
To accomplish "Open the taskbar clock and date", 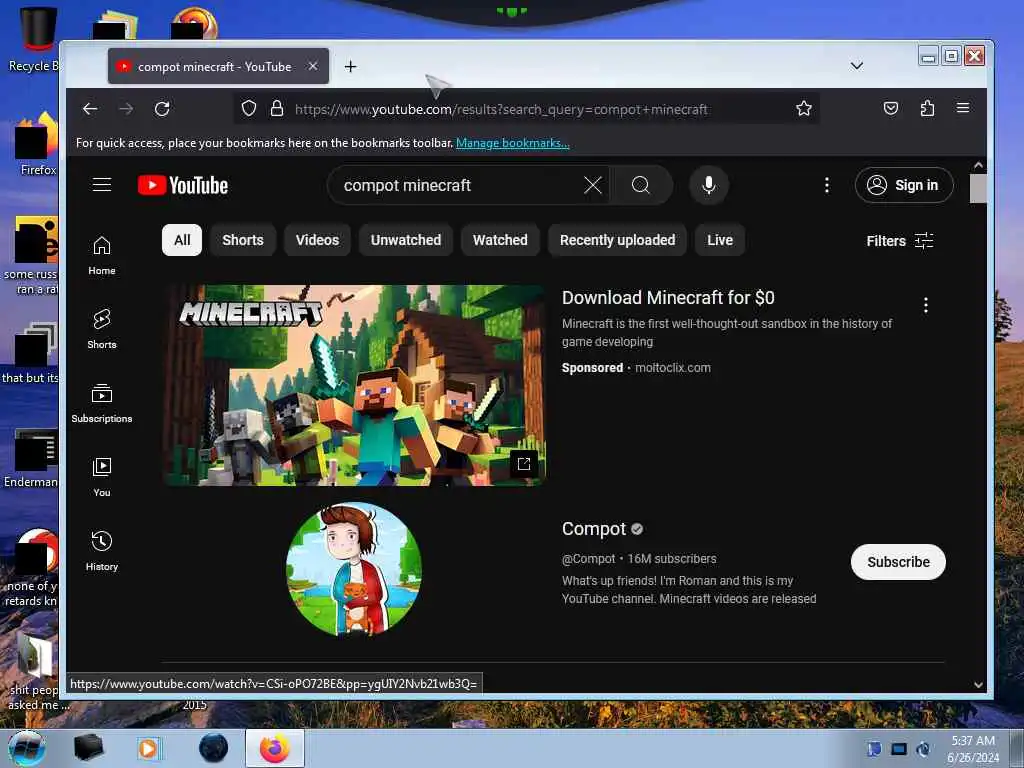I will pyautogui.click(x=973, y=748).
